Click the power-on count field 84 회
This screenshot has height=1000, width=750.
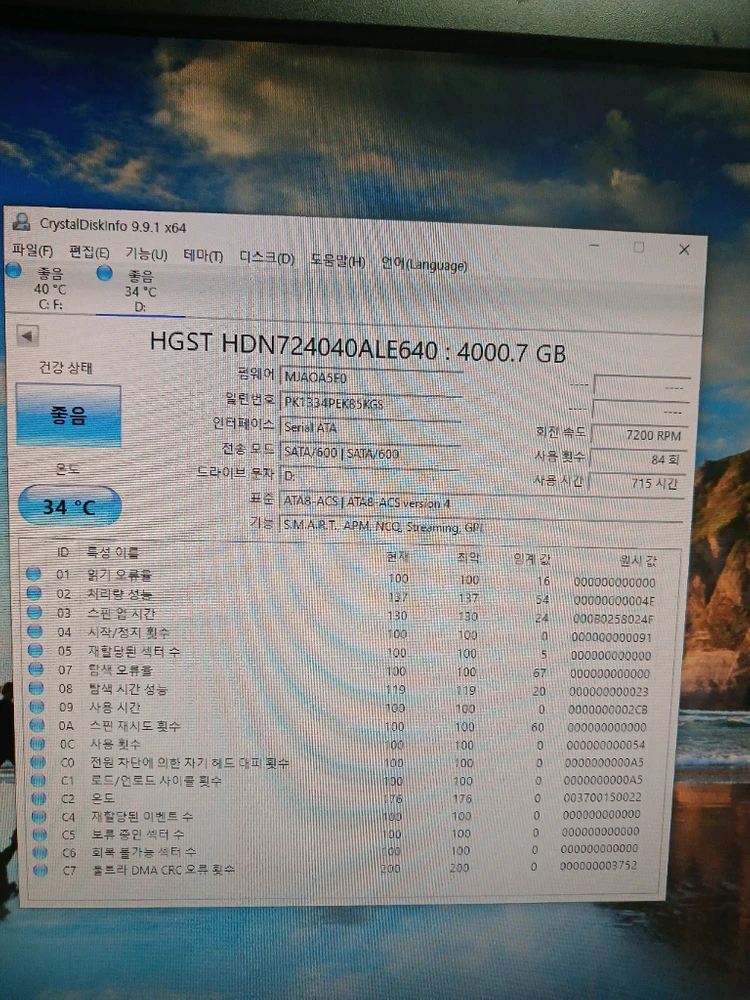pyautogui.click(x=639, y=459)
